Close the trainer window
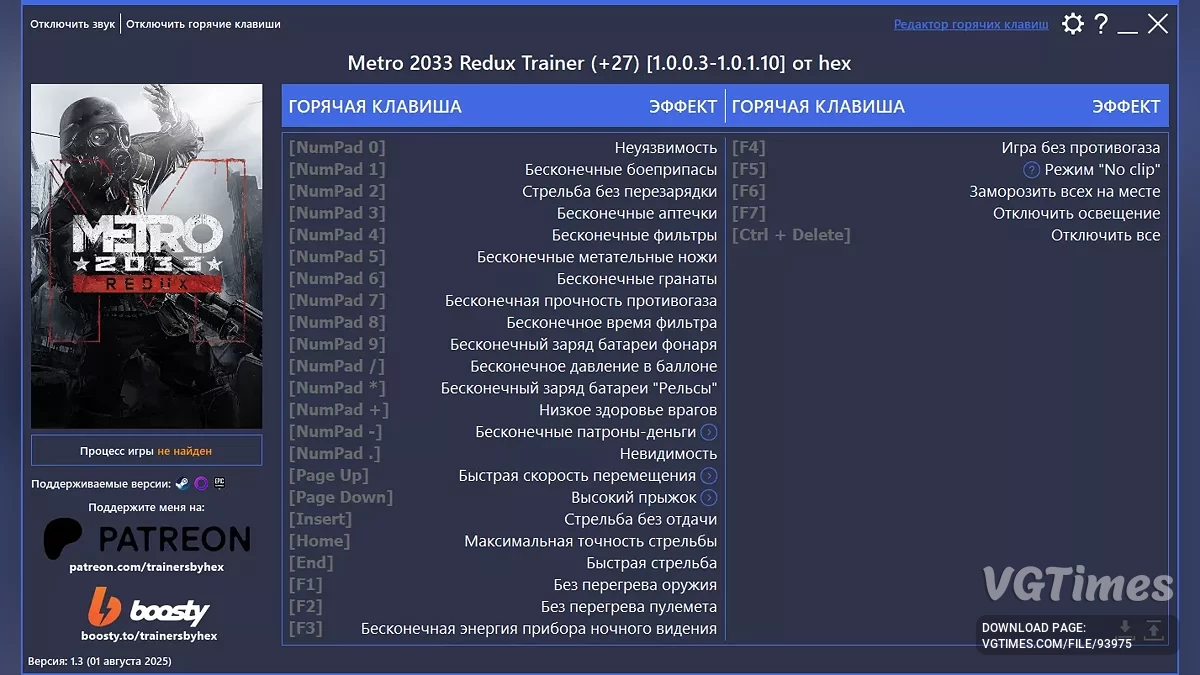The height and width of the screenshot is (675, 1200). tap(1158, 24)
